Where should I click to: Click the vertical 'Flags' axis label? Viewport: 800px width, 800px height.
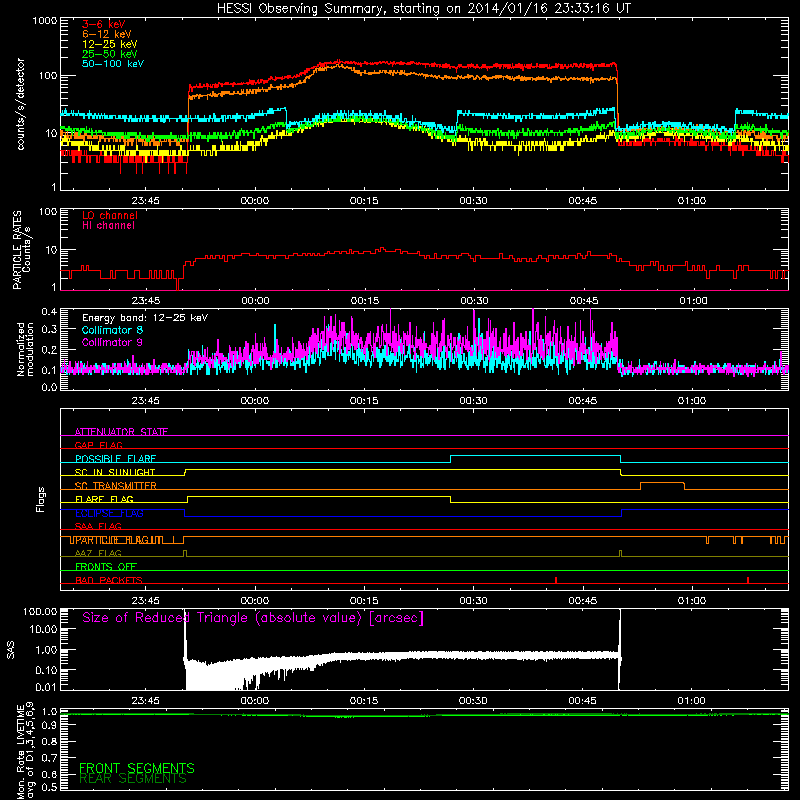click(41, 499)
